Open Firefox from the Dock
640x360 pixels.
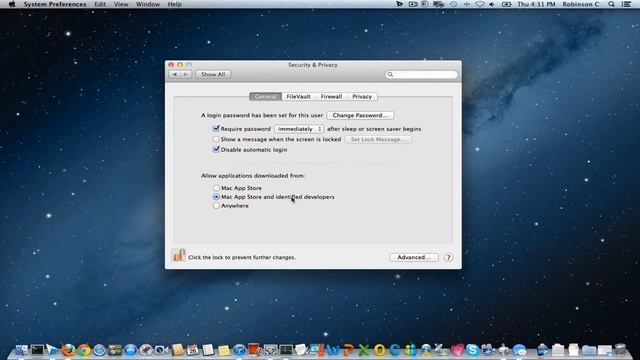pos(68,350)
